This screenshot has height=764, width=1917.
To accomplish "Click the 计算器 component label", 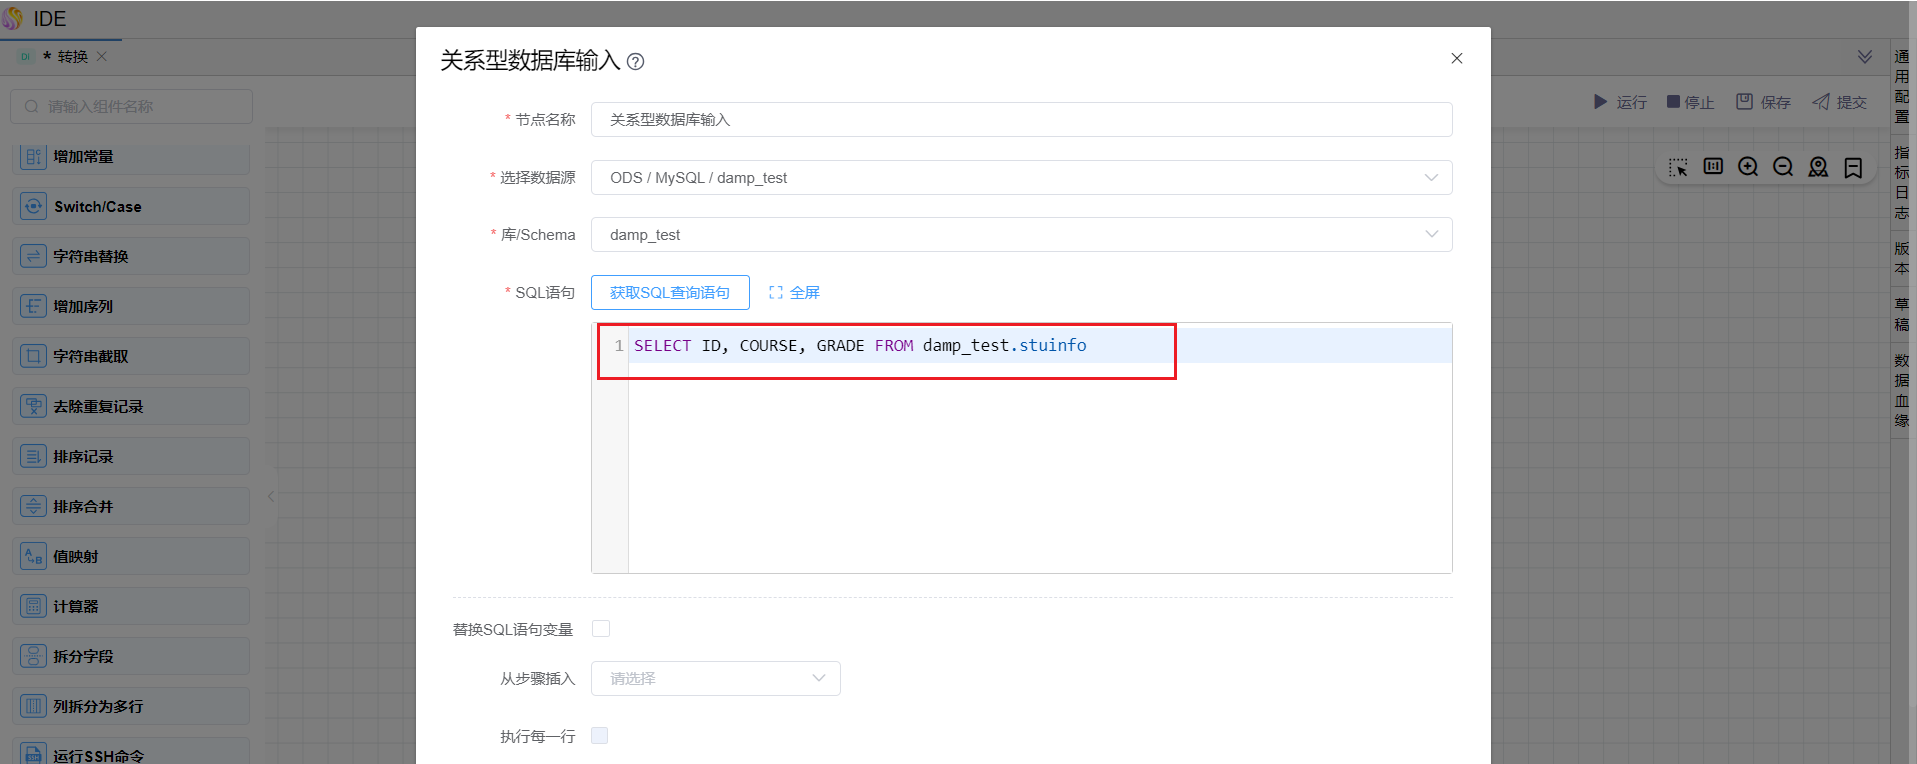I will click(76, 607).
